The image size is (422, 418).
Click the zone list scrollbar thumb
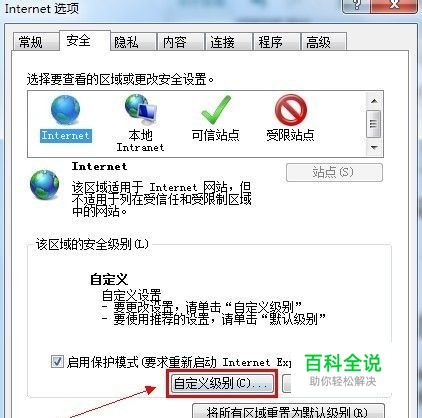(373, 124)
